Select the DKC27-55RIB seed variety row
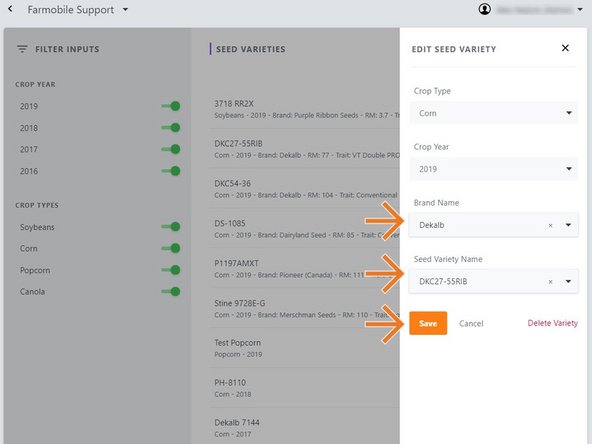The image size is (592, 444). (304, 149)
